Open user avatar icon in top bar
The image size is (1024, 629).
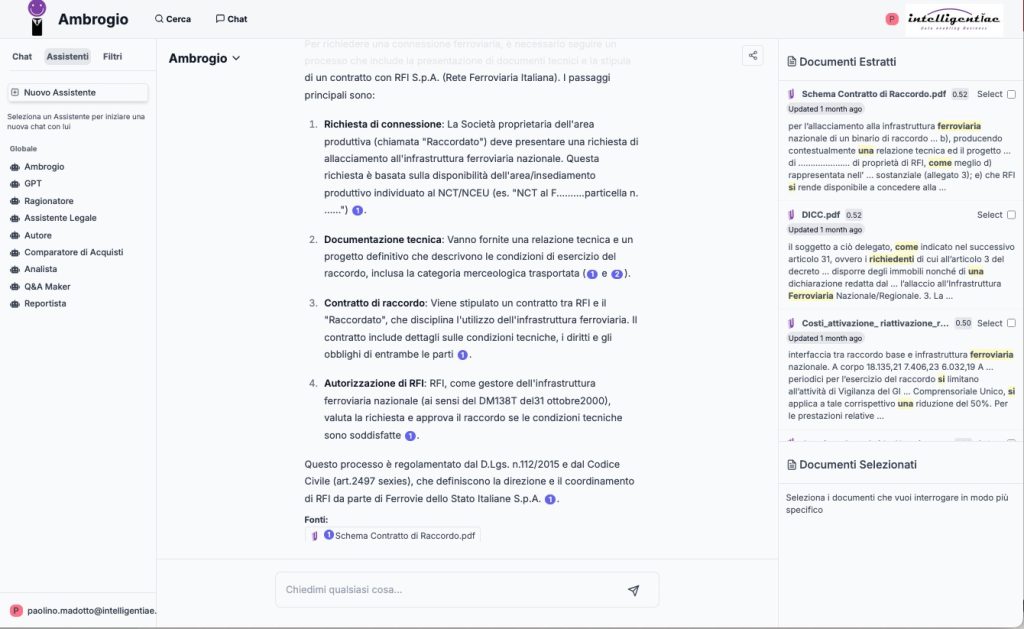(892, 19)
